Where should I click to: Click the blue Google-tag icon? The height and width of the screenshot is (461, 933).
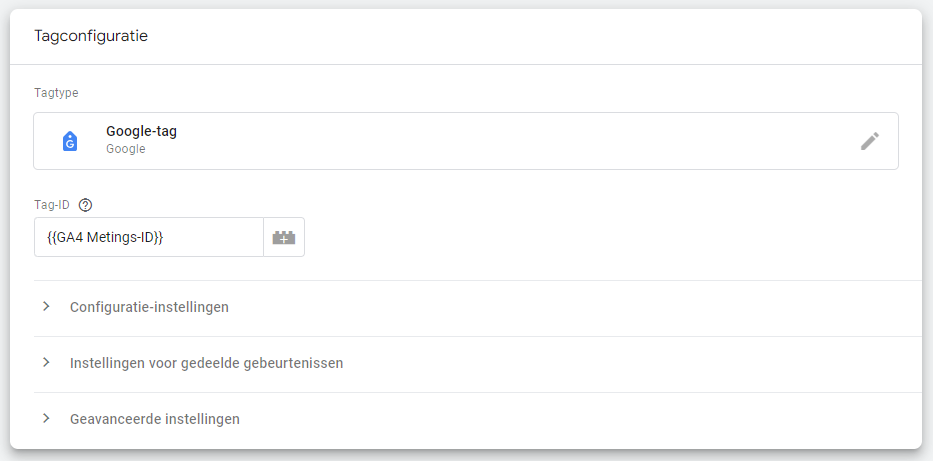coord(70,141)
